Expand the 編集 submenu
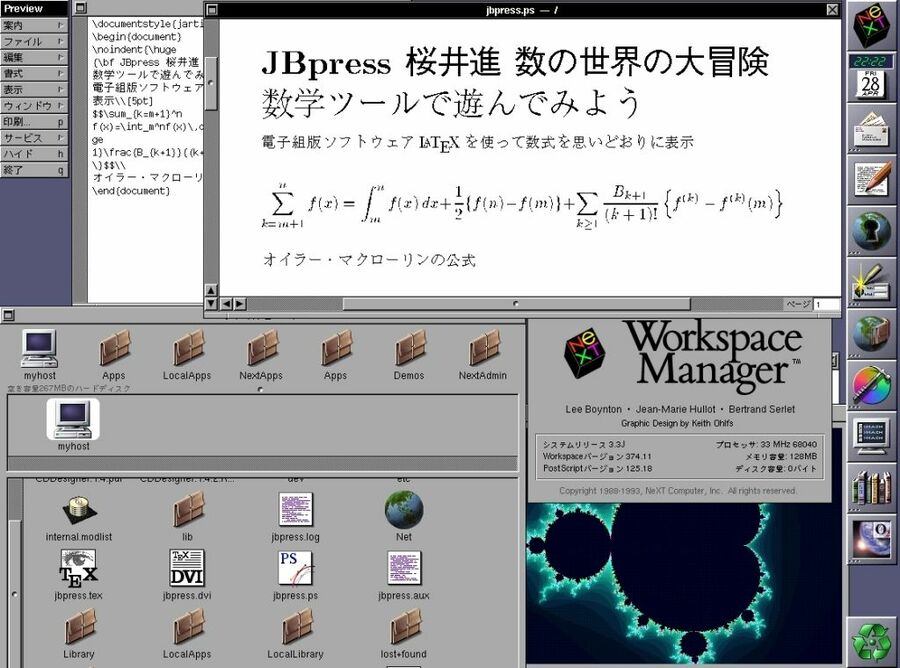 (35, 58)
